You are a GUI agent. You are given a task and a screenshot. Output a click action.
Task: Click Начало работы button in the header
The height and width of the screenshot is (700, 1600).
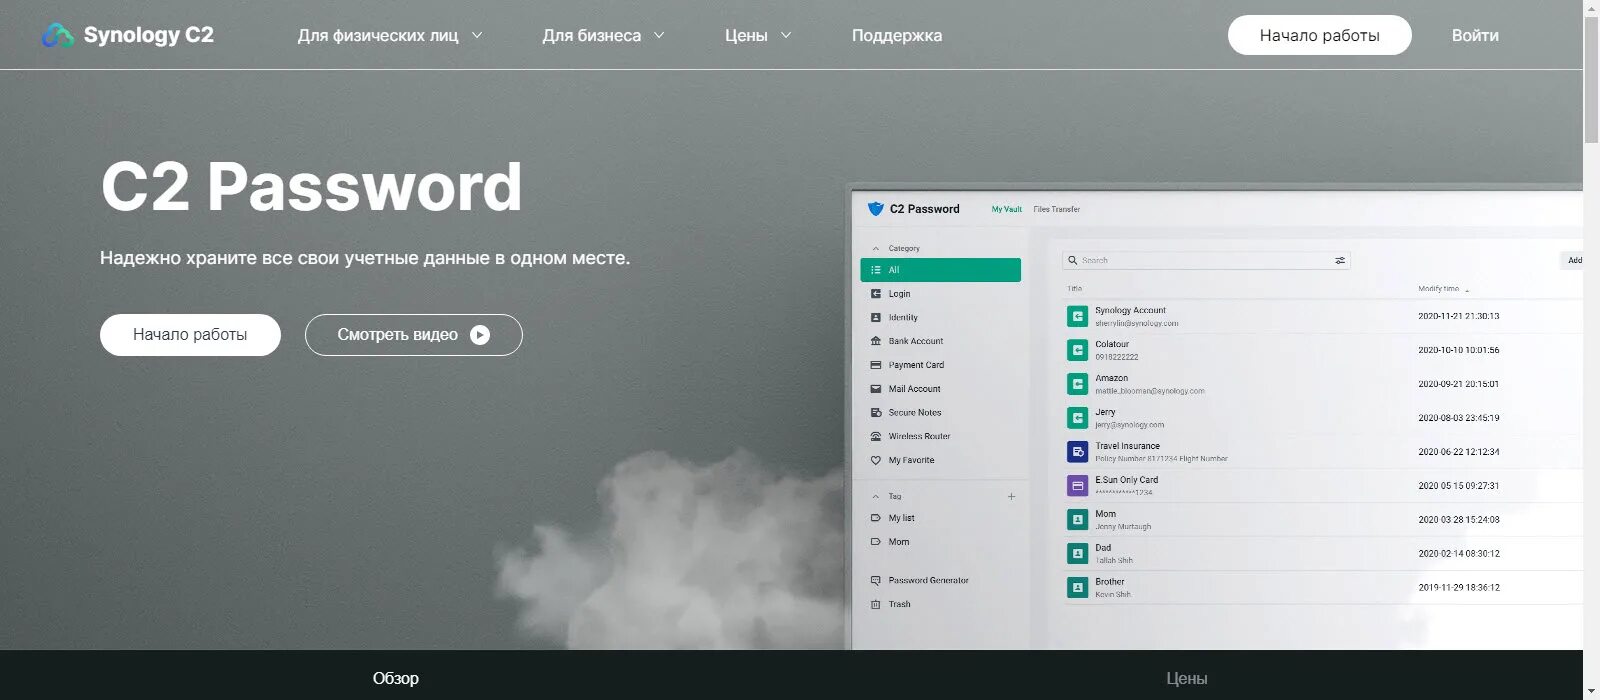click(1319, 35)
